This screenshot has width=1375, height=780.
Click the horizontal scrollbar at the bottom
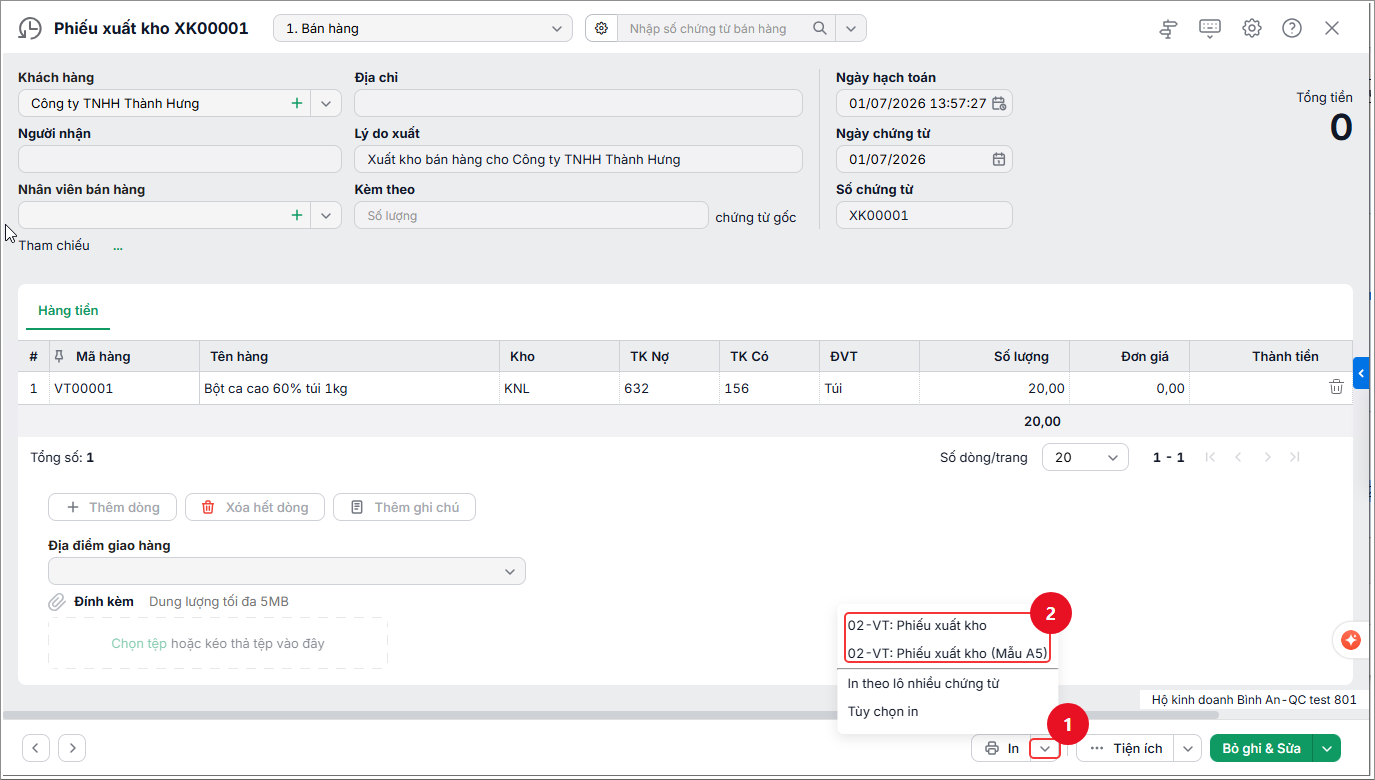[610, 715]
